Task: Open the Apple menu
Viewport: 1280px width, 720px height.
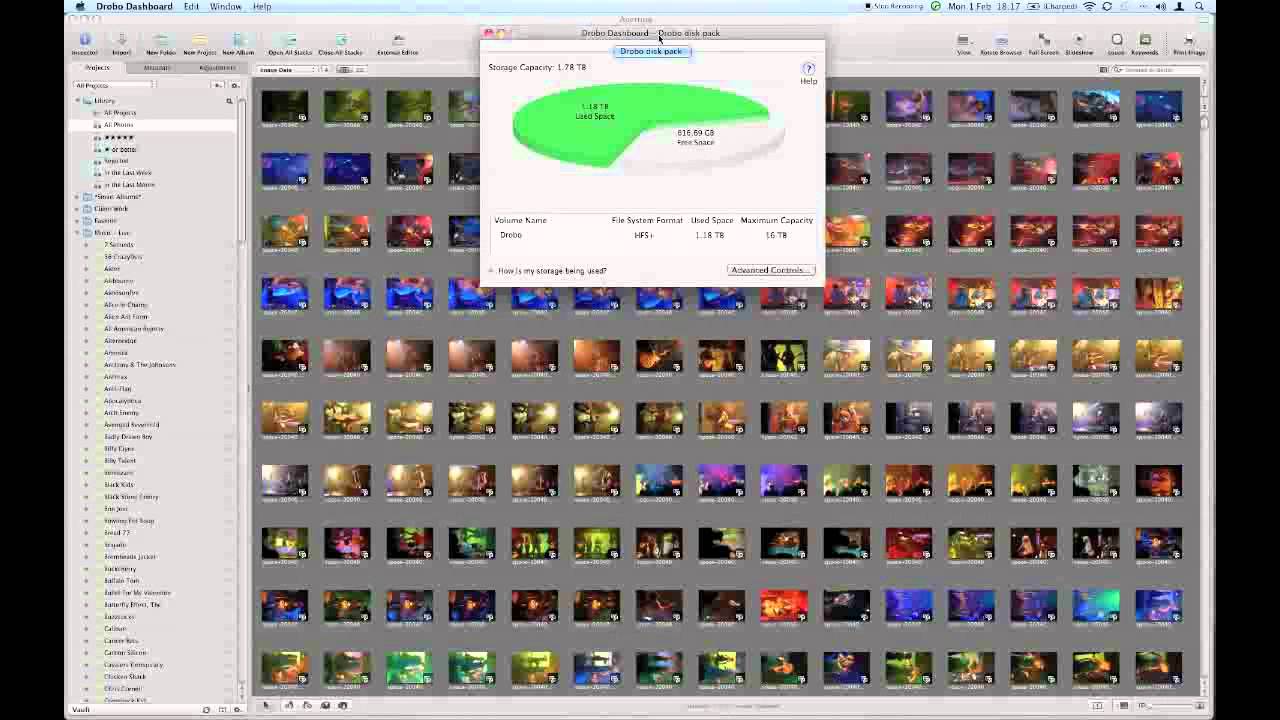Action: 80,6
